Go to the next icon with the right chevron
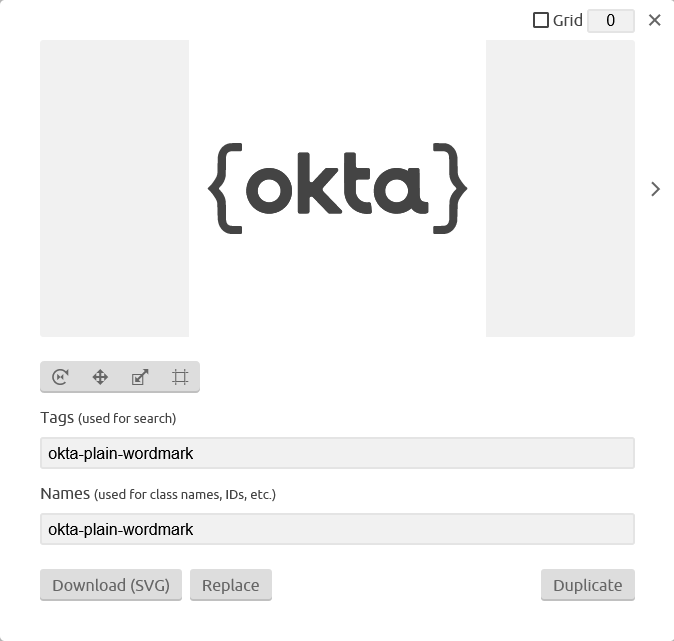The image size is (674, 641). (x=655, y=189)
